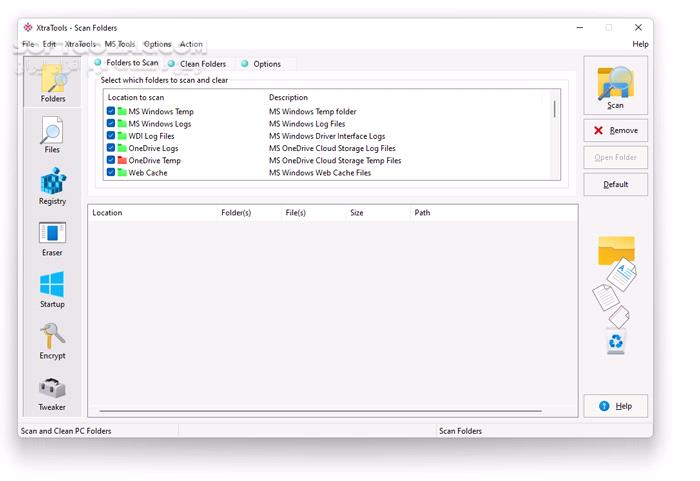Switch to the Clean Folders tab
The image size is (700, 481).
pyautogui.click(x=202, y=64)
